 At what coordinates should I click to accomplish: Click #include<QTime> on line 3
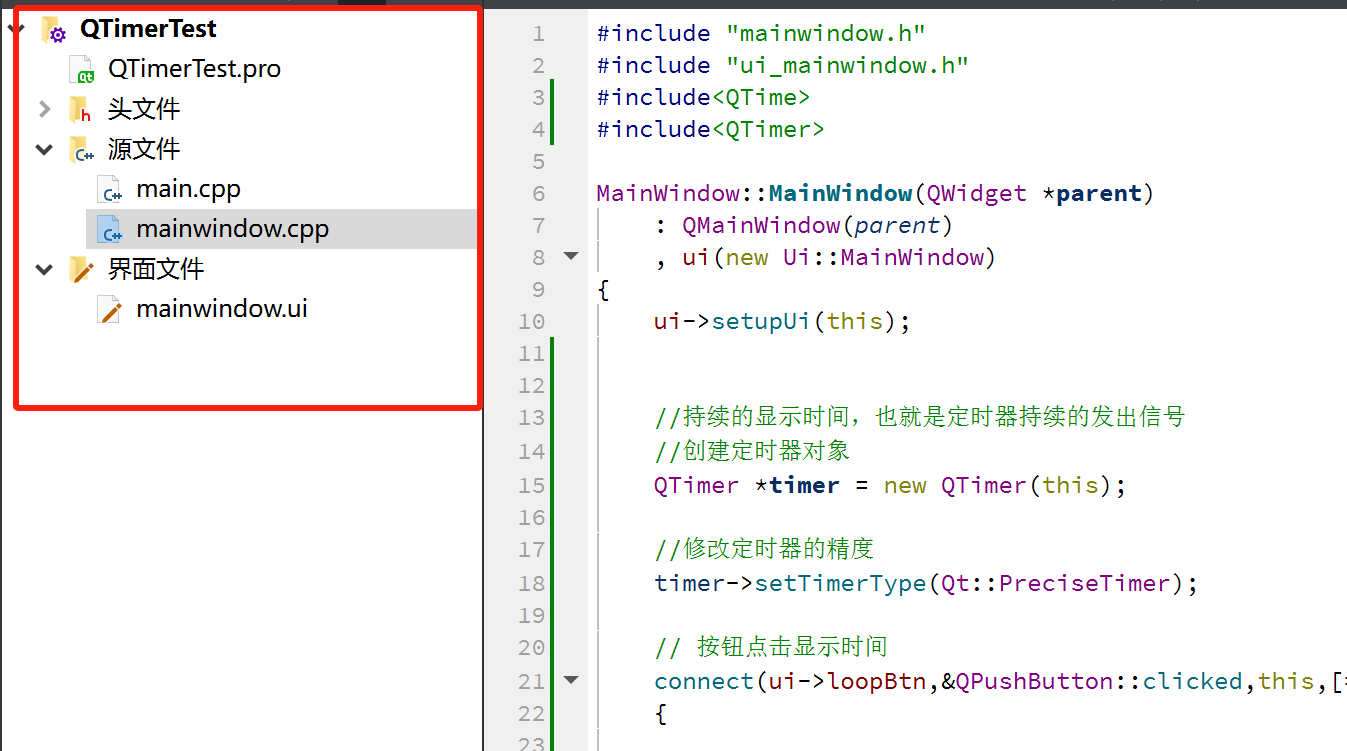pyautogui.click(x=703, y=97)
